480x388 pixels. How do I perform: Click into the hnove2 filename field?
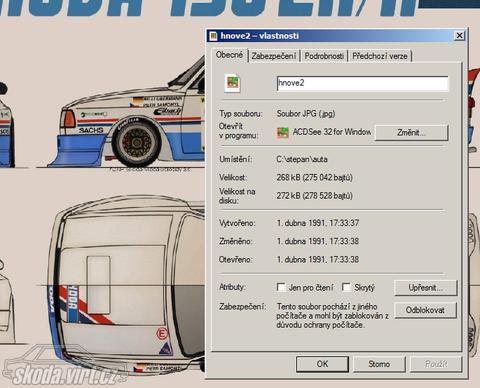(x=362, y=83)
